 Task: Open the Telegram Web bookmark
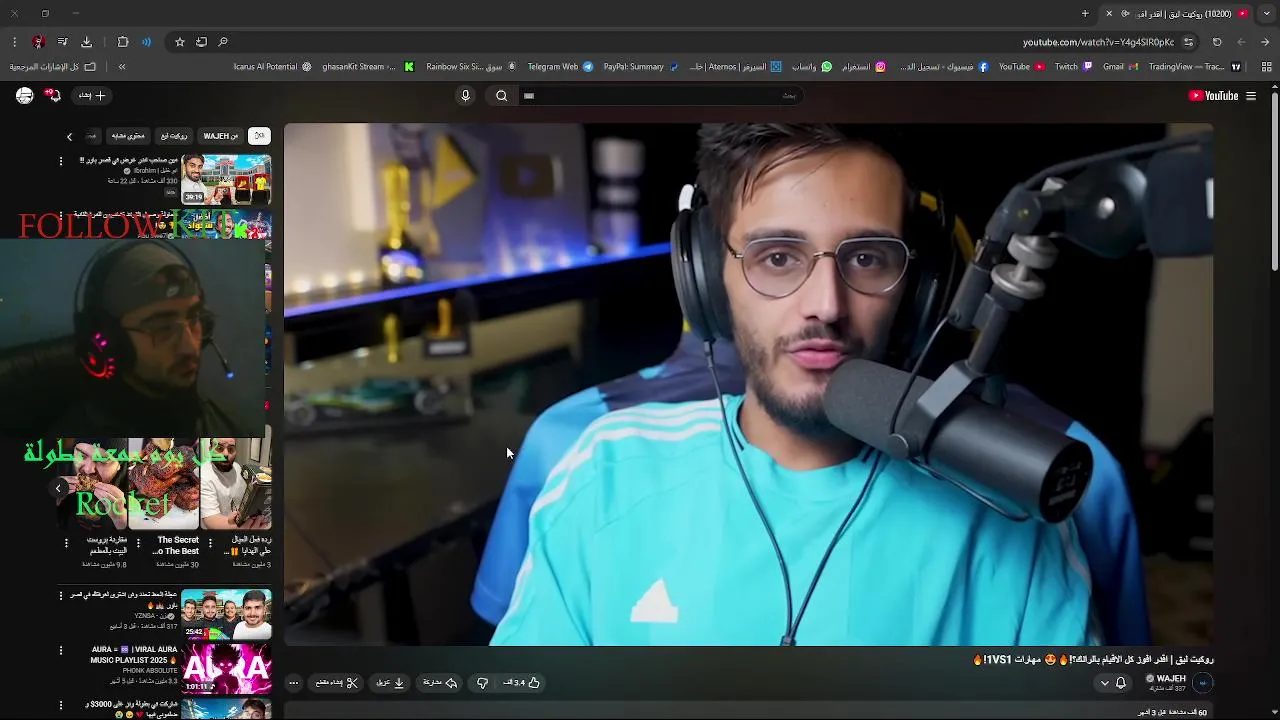pos(560,67)
